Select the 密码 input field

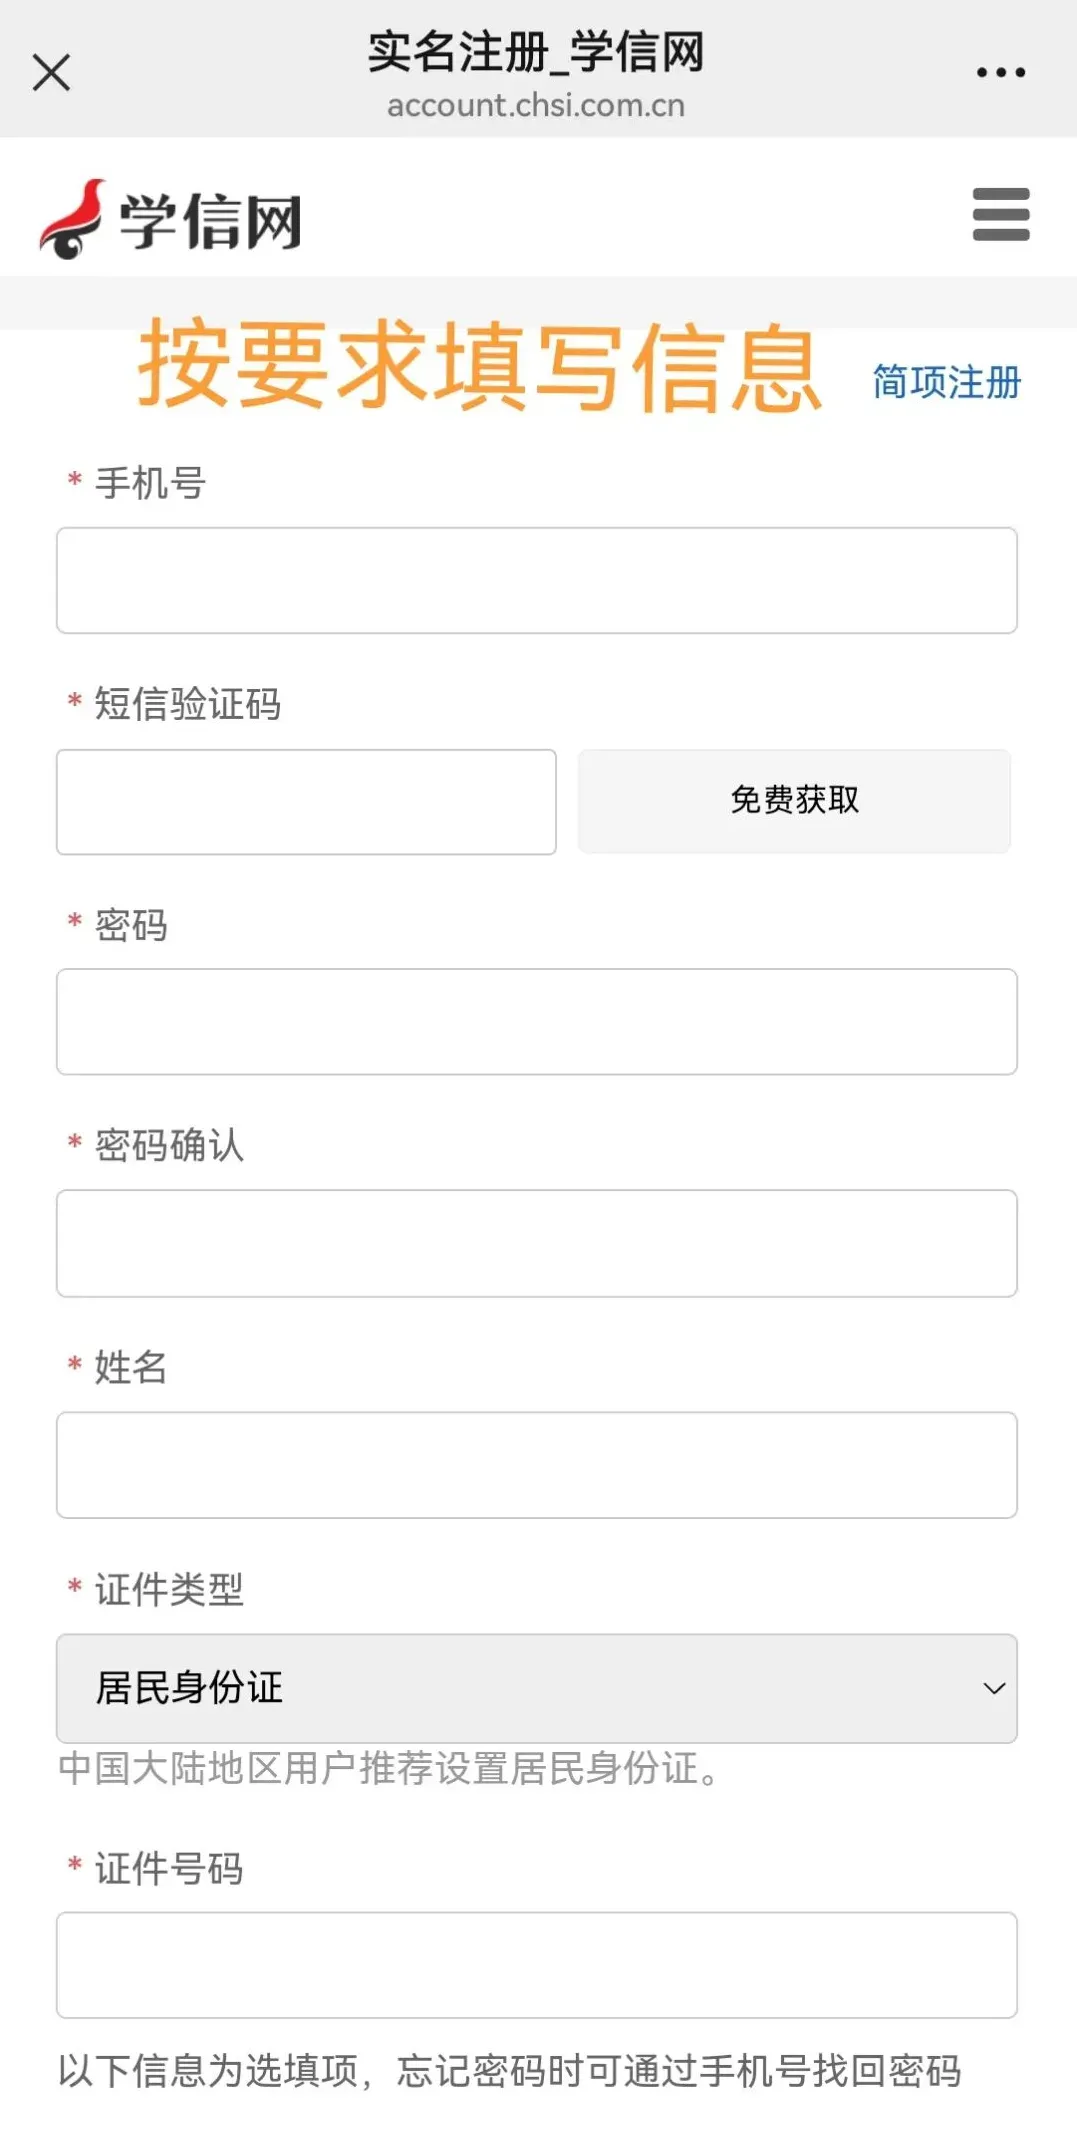pos(536,1022)
